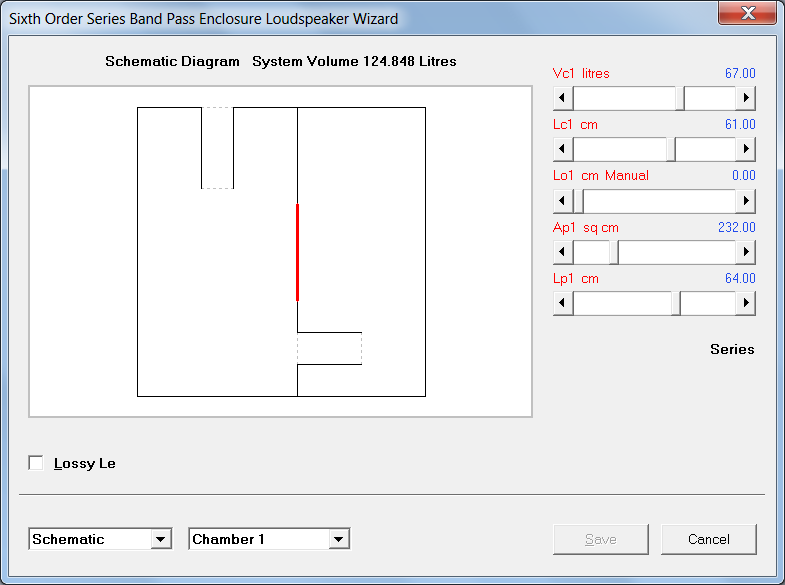
Task: Click the disabled Save button
Action: coord(601,539)
